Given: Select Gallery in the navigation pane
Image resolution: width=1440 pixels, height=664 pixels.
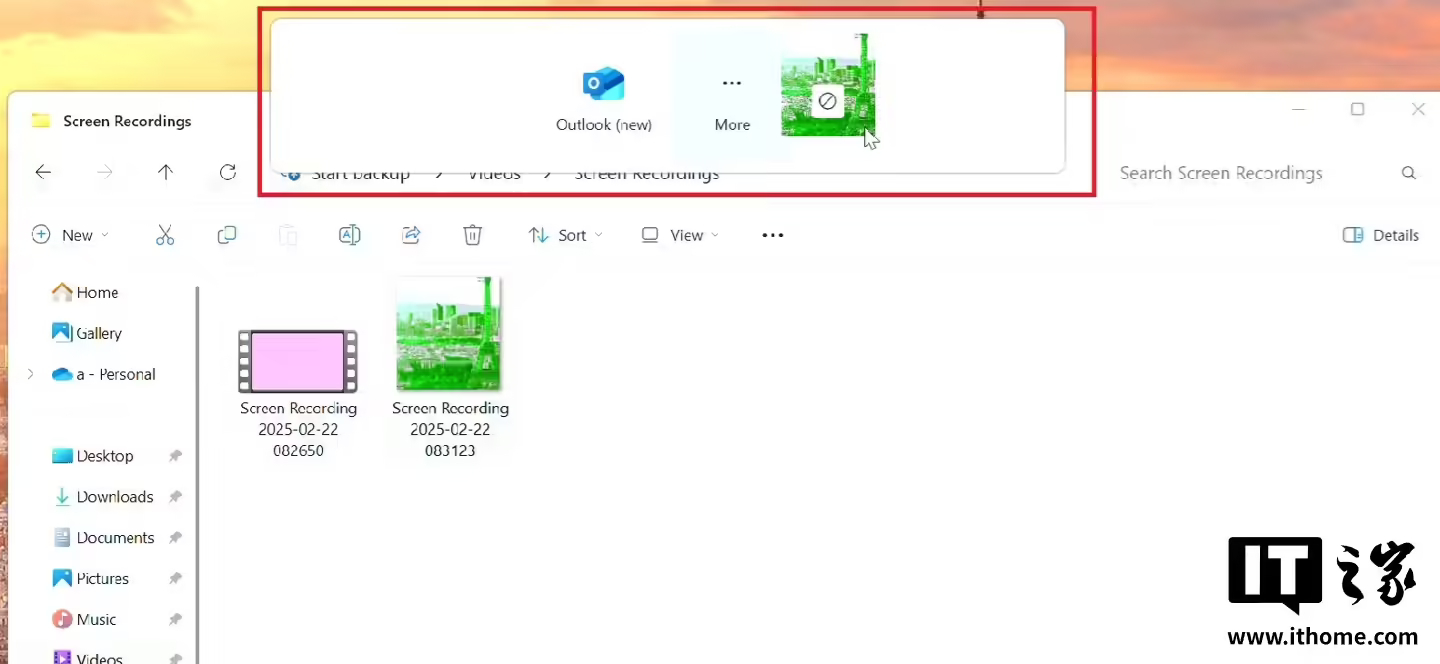Looking at the screenshot, I should coord(98,333).
